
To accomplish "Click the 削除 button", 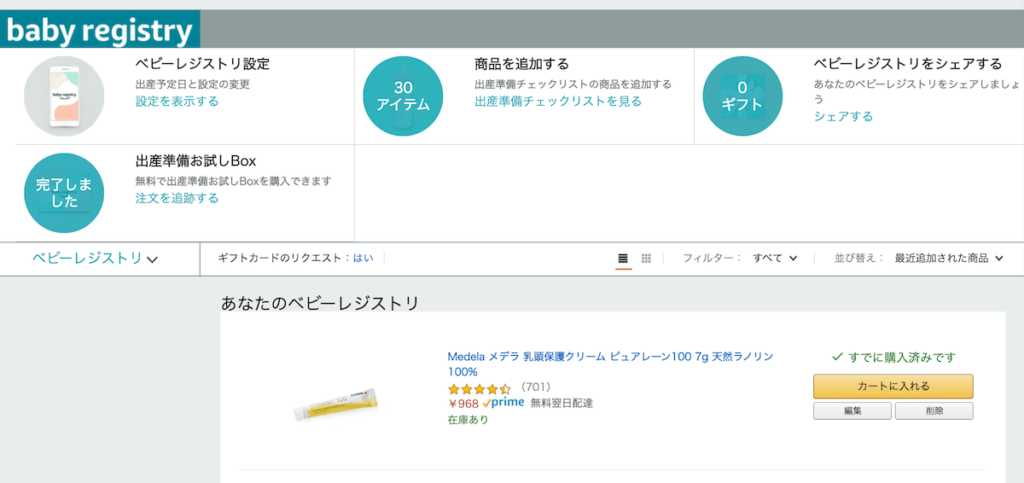I will point(934,411).
